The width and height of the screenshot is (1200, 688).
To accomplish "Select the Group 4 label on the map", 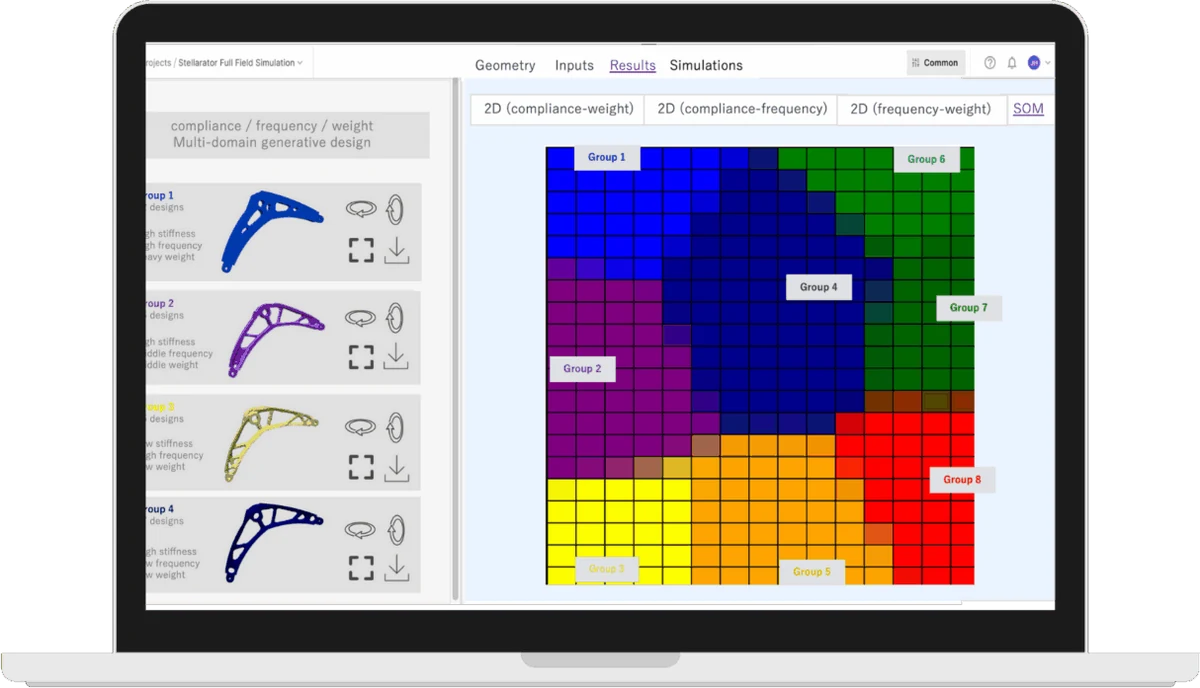I will click(819, 287).
